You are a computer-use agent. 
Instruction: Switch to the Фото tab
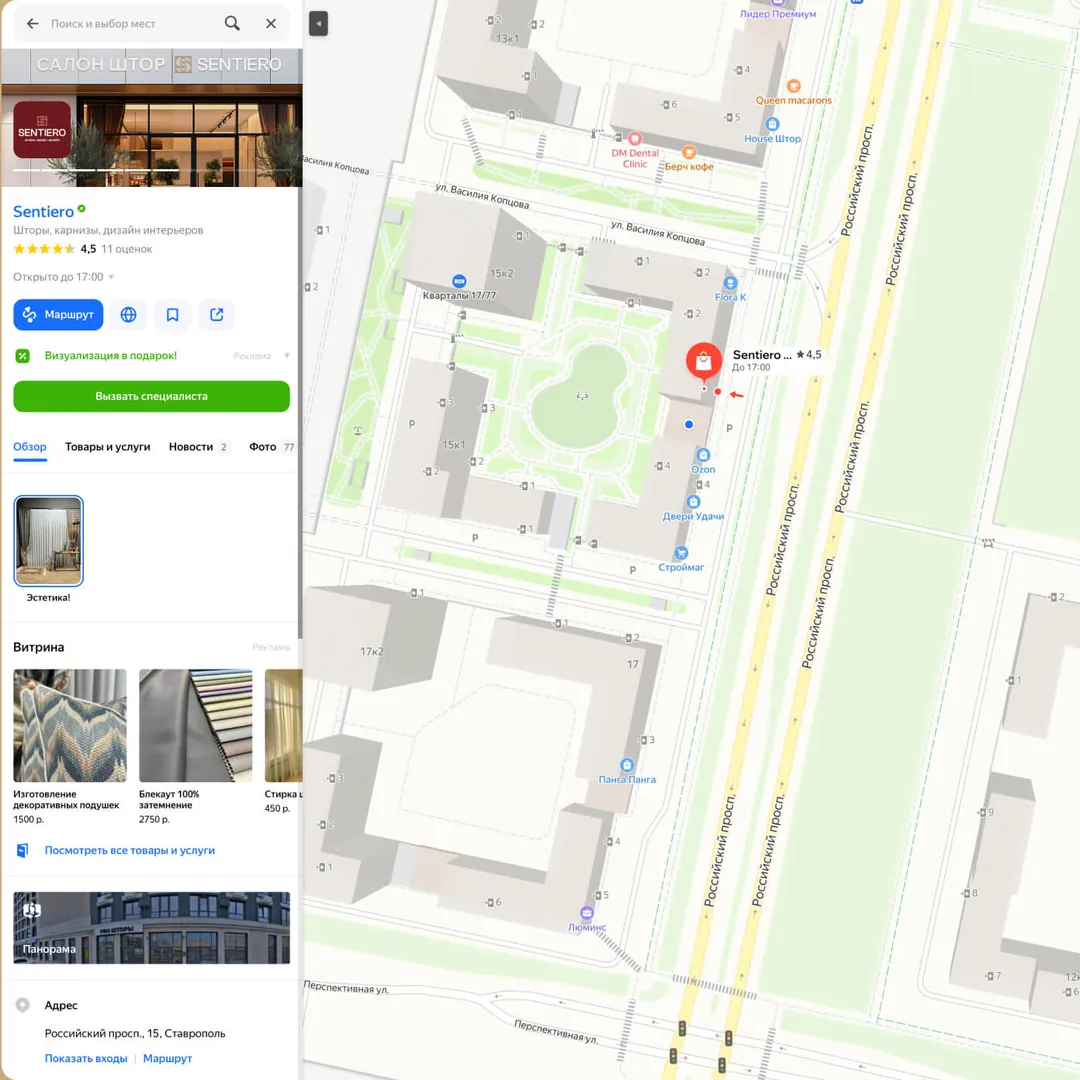[x=272, y=447]
